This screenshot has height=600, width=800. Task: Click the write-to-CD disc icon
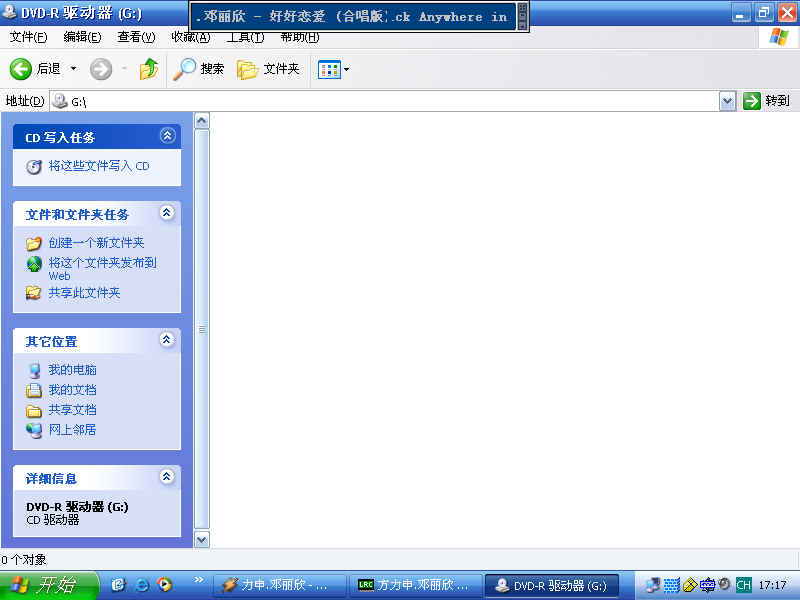(34, 167)
